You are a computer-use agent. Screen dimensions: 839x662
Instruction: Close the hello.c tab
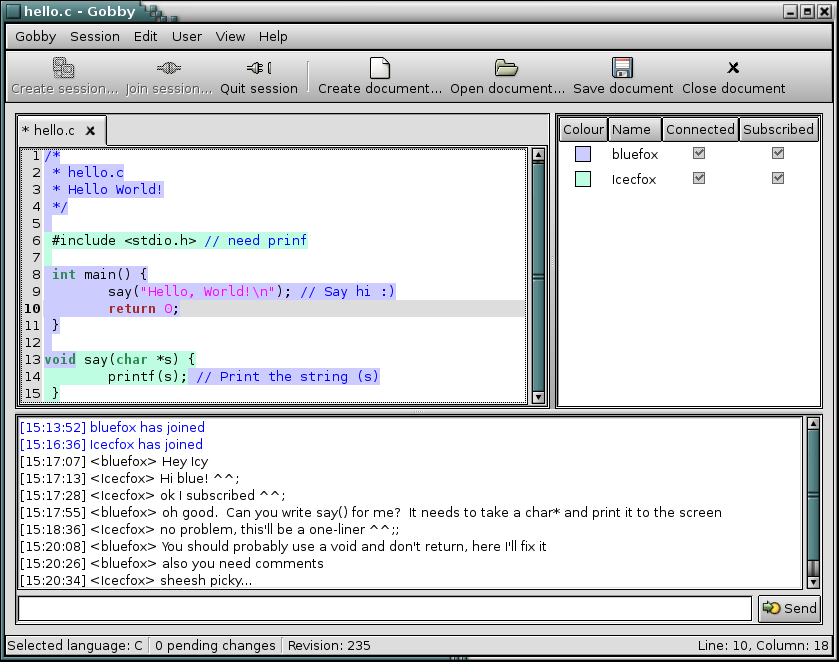(90, 131)
